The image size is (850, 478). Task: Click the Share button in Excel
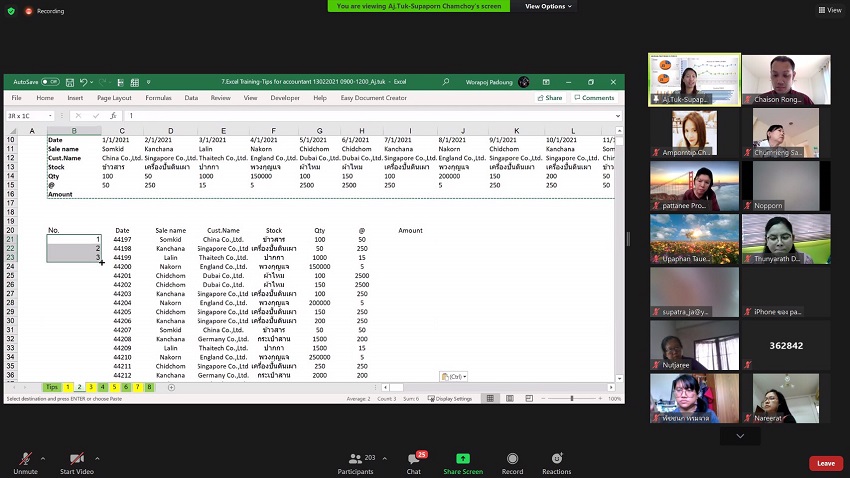tap(549, 98)
